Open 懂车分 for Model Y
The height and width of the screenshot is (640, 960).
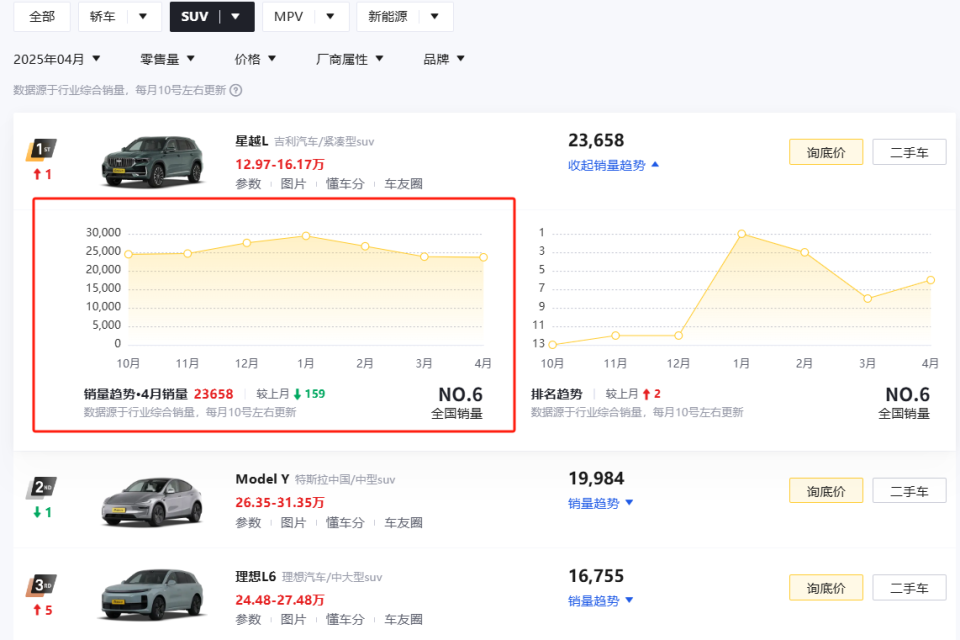[345, 522]
